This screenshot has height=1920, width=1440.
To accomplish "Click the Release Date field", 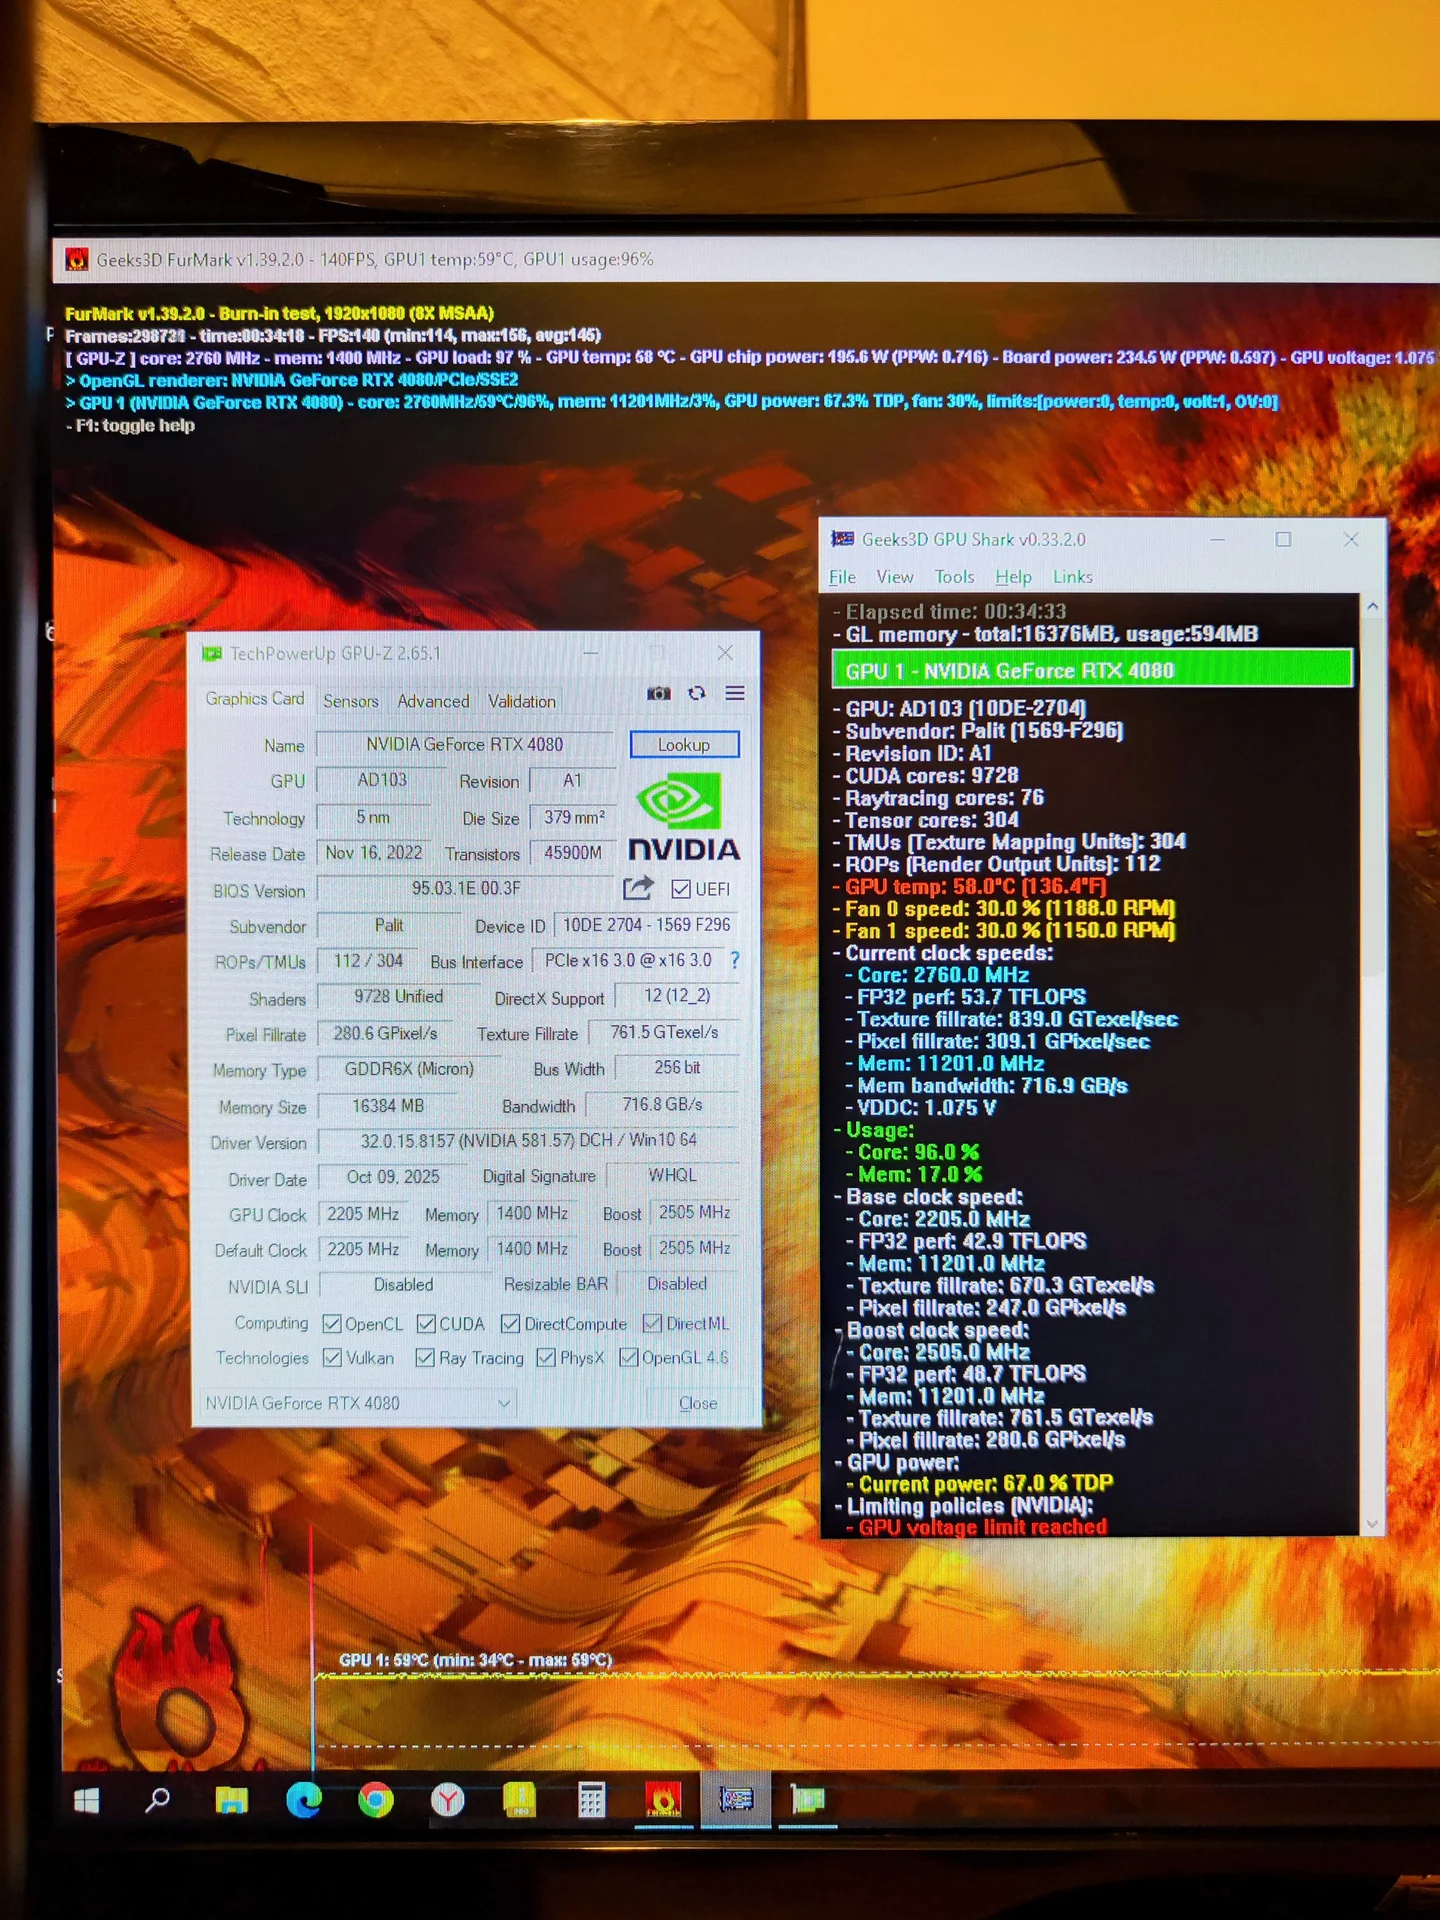I will 374,853.
